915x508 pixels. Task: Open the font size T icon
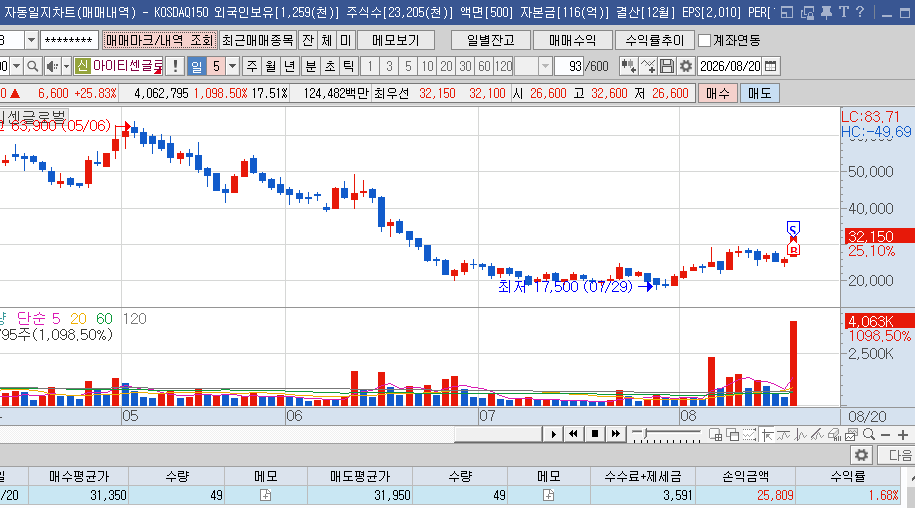tap(844, 12)
